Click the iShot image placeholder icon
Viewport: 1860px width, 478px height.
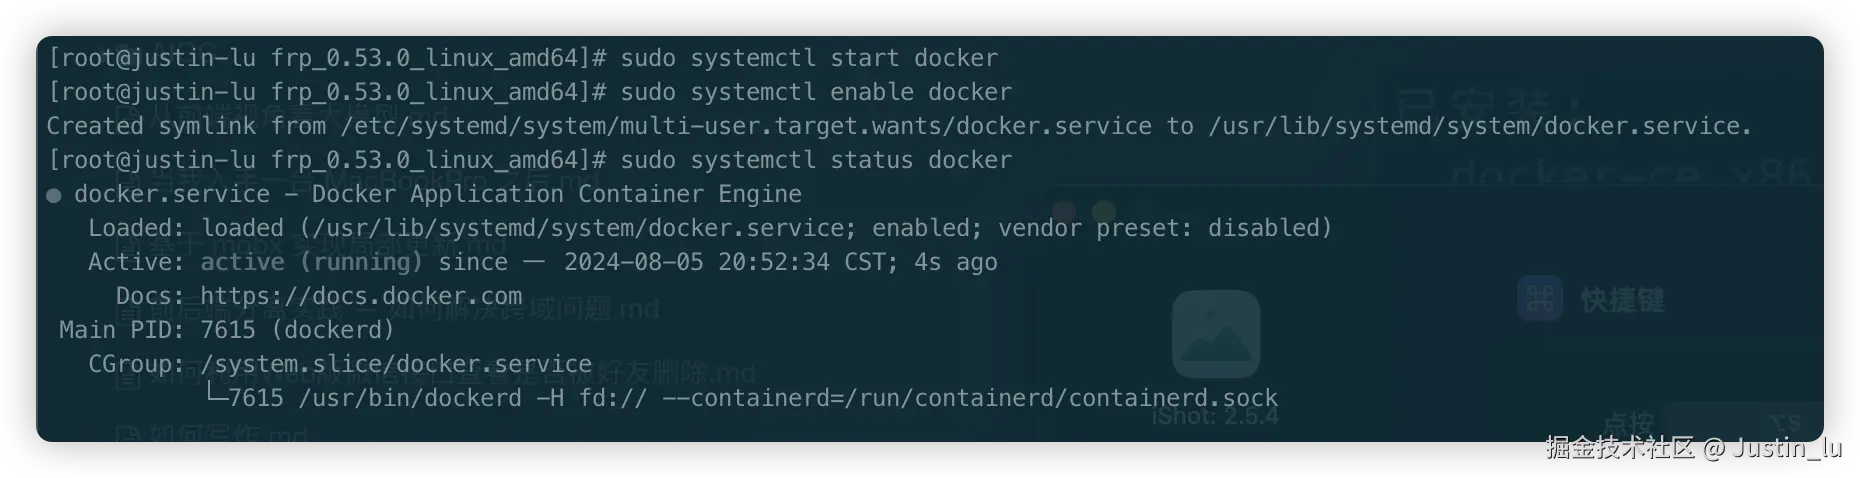[x=1215, y=335]
